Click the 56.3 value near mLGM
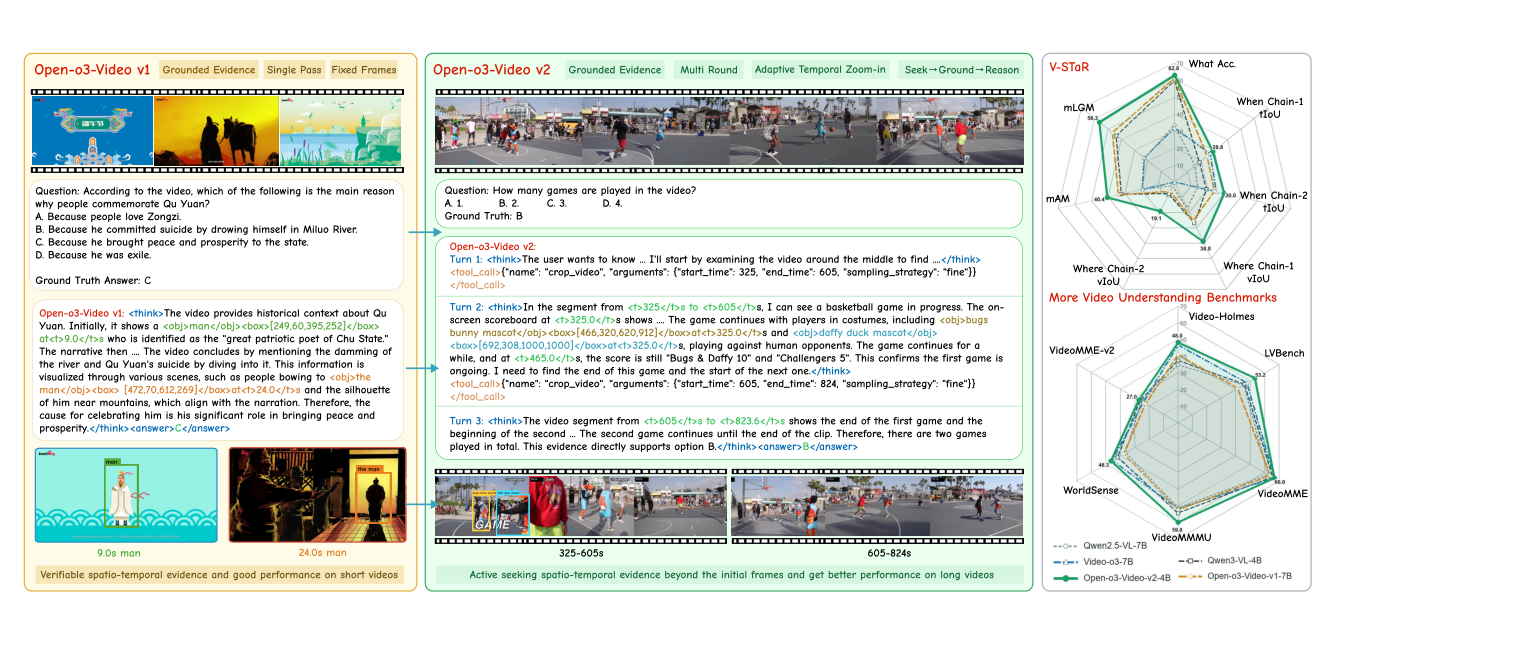Image resolution: width=1518 pixels, height=647 pixels. [x=1091, y=119]
